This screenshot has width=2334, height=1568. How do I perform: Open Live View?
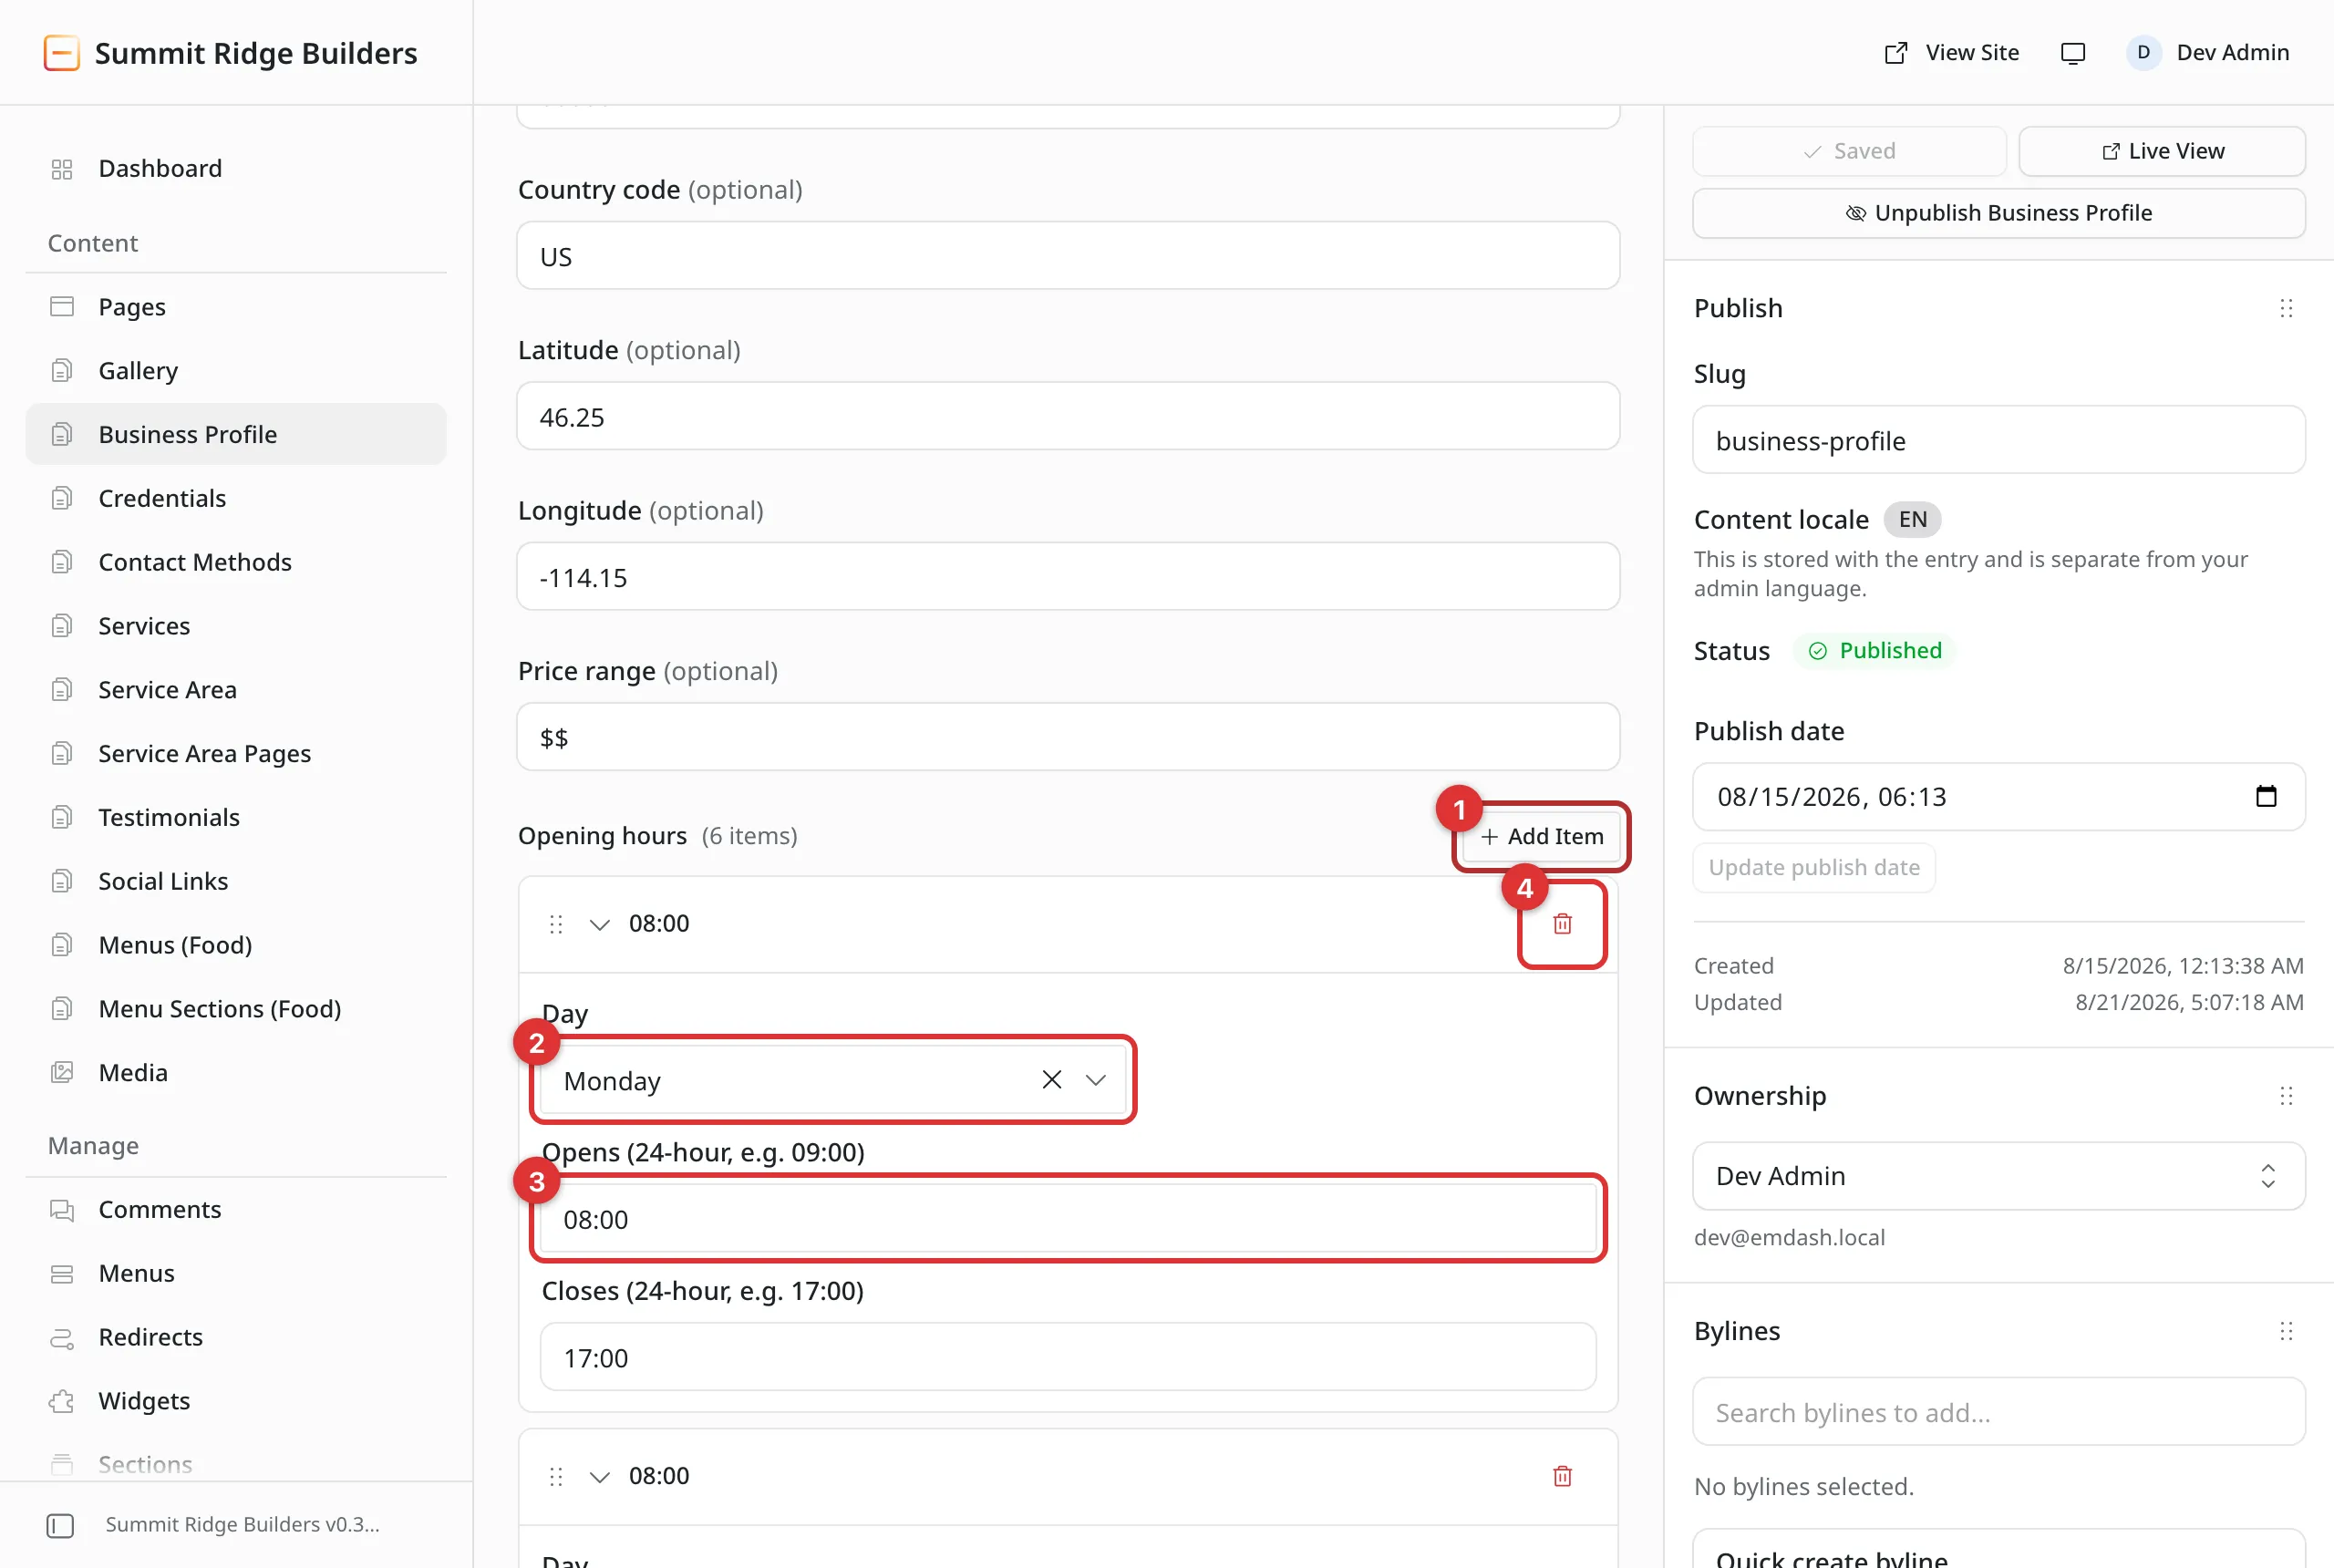pos(2162,151)
